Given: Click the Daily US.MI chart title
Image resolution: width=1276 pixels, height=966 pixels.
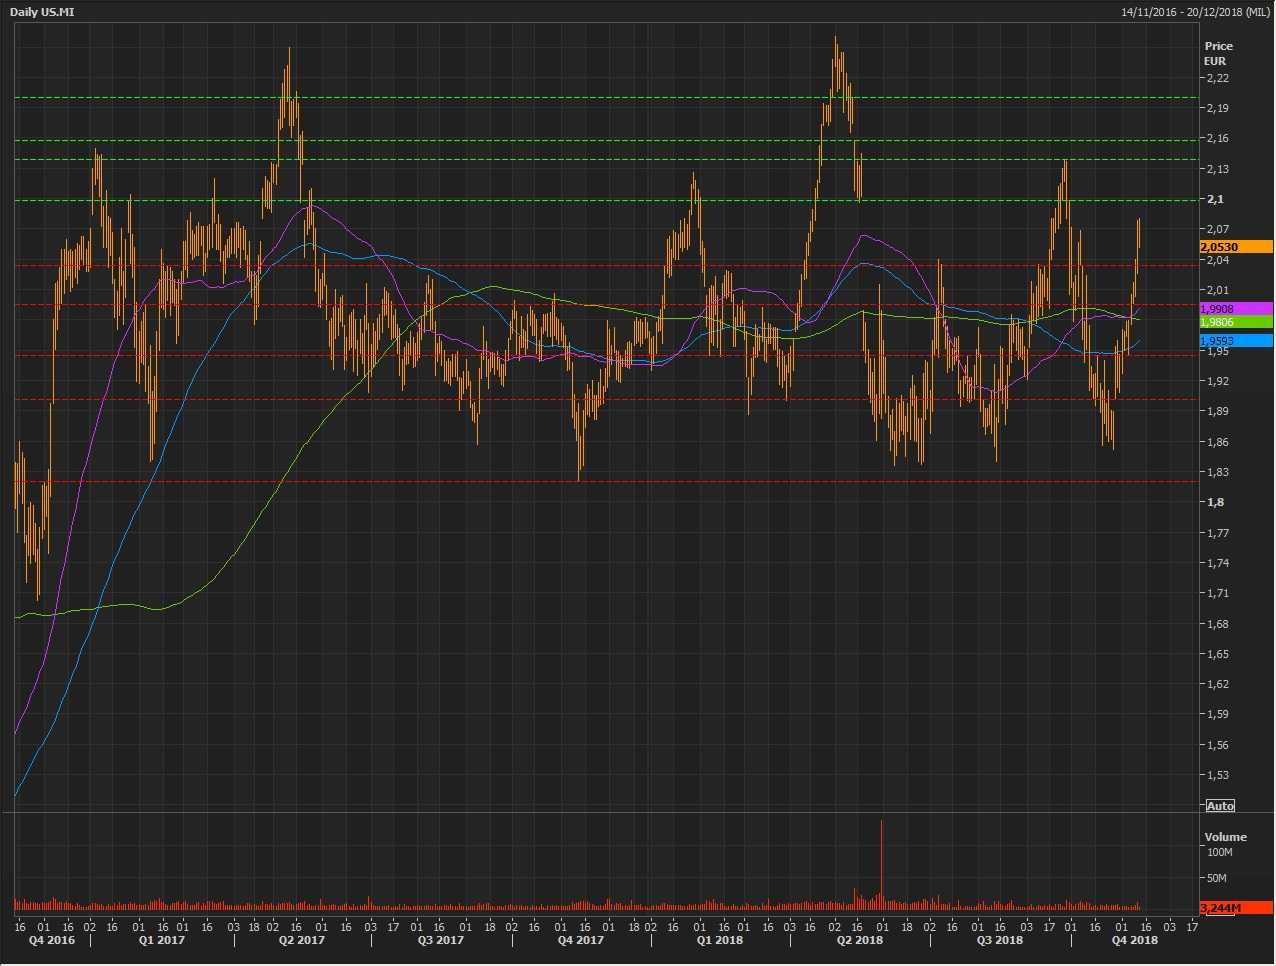Looking at the screenshot, I should pyautogui.click(x=41, y=12).
